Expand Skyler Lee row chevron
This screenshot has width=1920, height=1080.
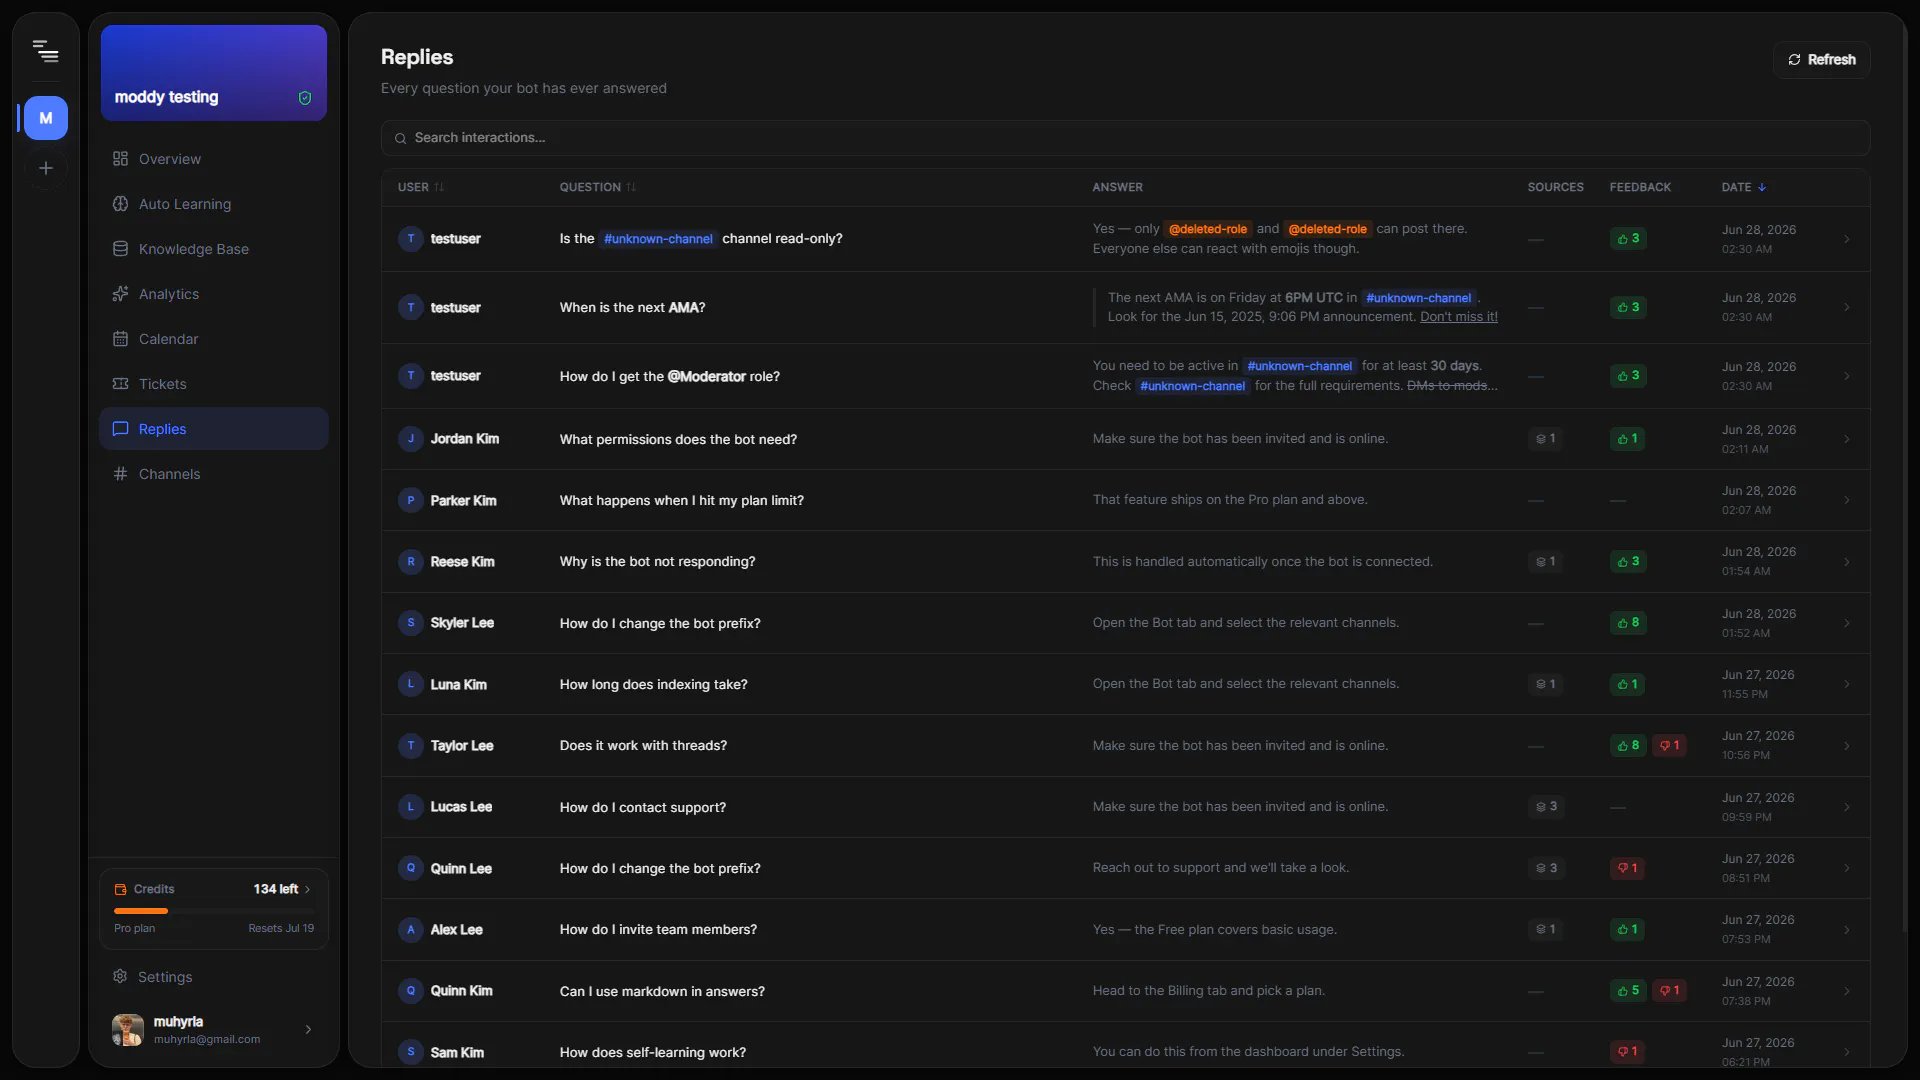point(1846,623)
